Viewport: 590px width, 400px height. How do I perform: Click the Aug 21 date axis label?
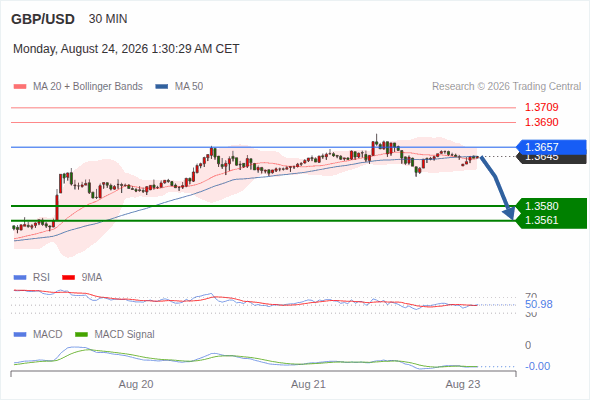point(308,384)
